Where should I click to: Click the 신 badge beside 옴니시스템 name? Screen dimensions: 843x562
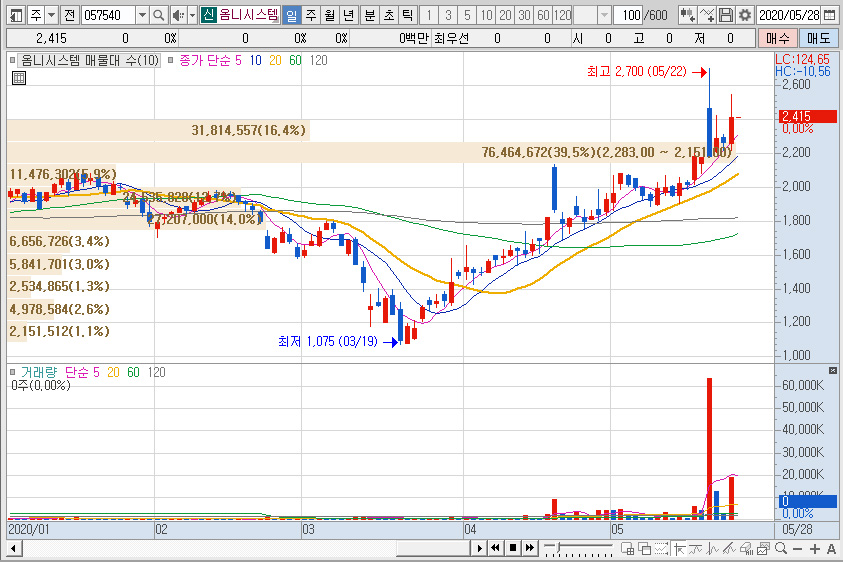tap(209, 15)
